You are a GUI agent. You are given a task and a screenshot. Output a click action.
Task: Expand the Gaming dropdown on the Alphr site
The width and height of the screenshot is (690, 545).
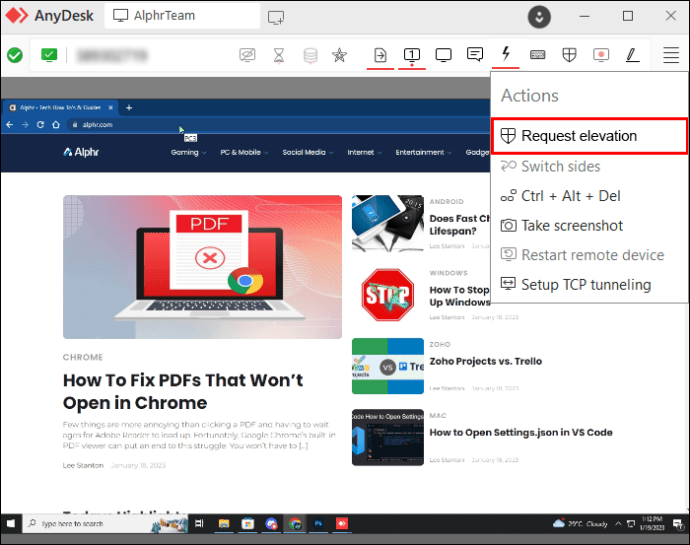pyautogui.click(x=188, y=152)
